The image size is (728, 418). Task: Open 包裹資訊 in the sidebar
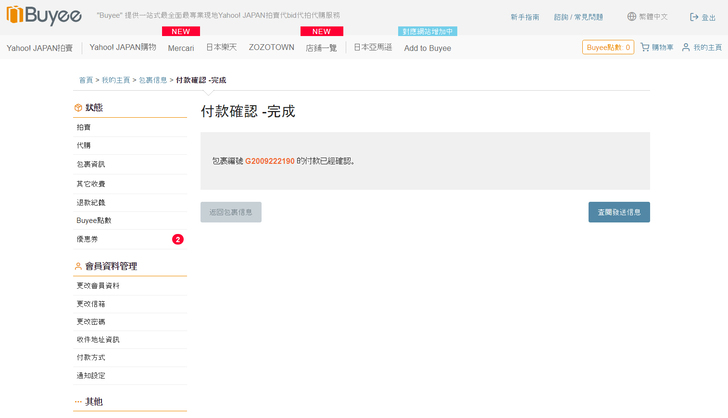tap(90, 164)
